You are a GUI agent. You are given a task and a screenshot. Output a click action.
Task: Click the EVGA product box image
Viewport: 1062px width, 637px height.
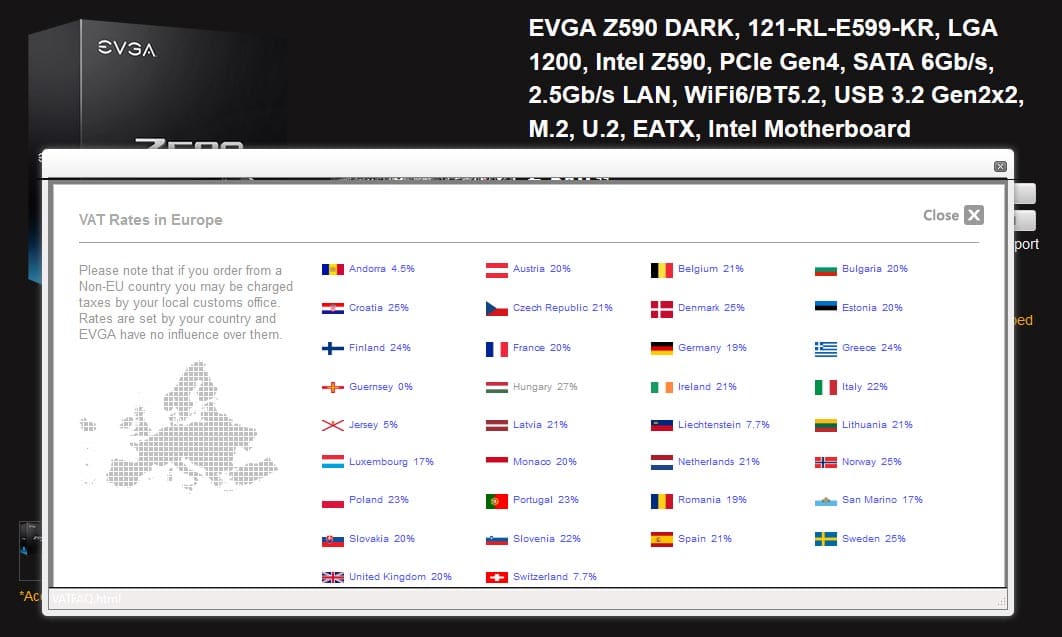tap(156, 85)
